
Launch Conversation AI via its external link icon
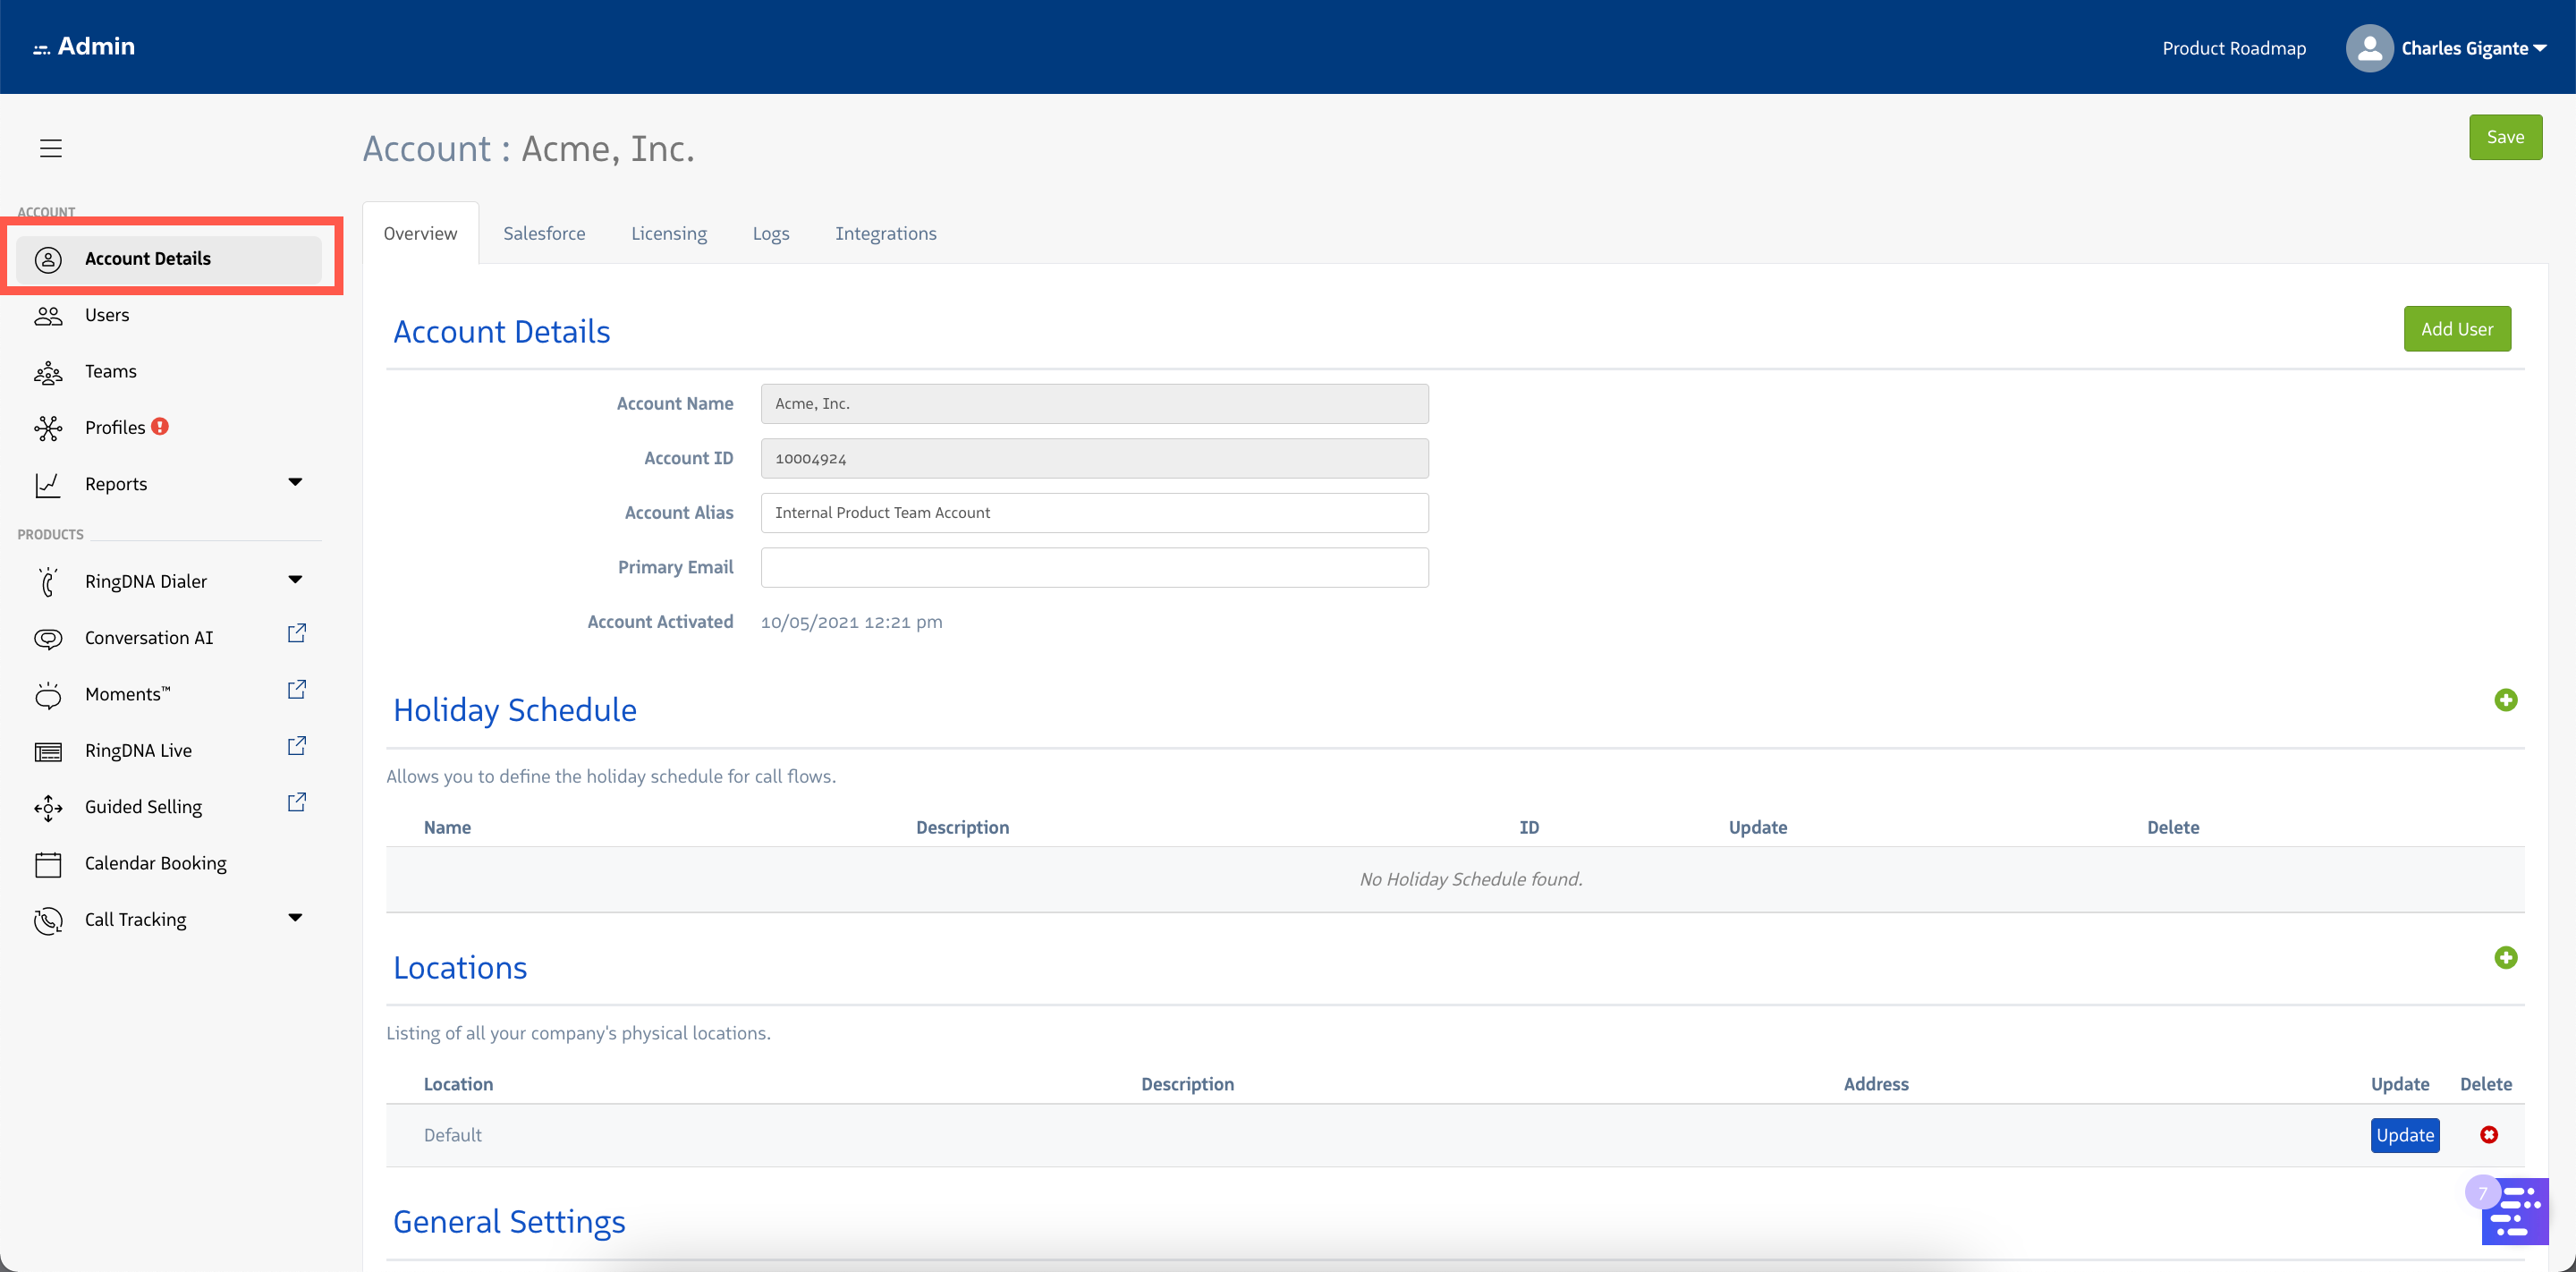pyautogui.click(x=296, y=633)
